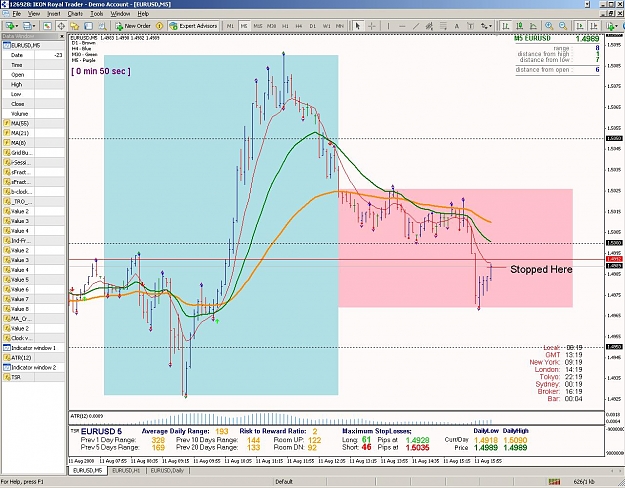
Task: Switch to the EURUSD,Daily chart tab
Action: pos(167,471)
